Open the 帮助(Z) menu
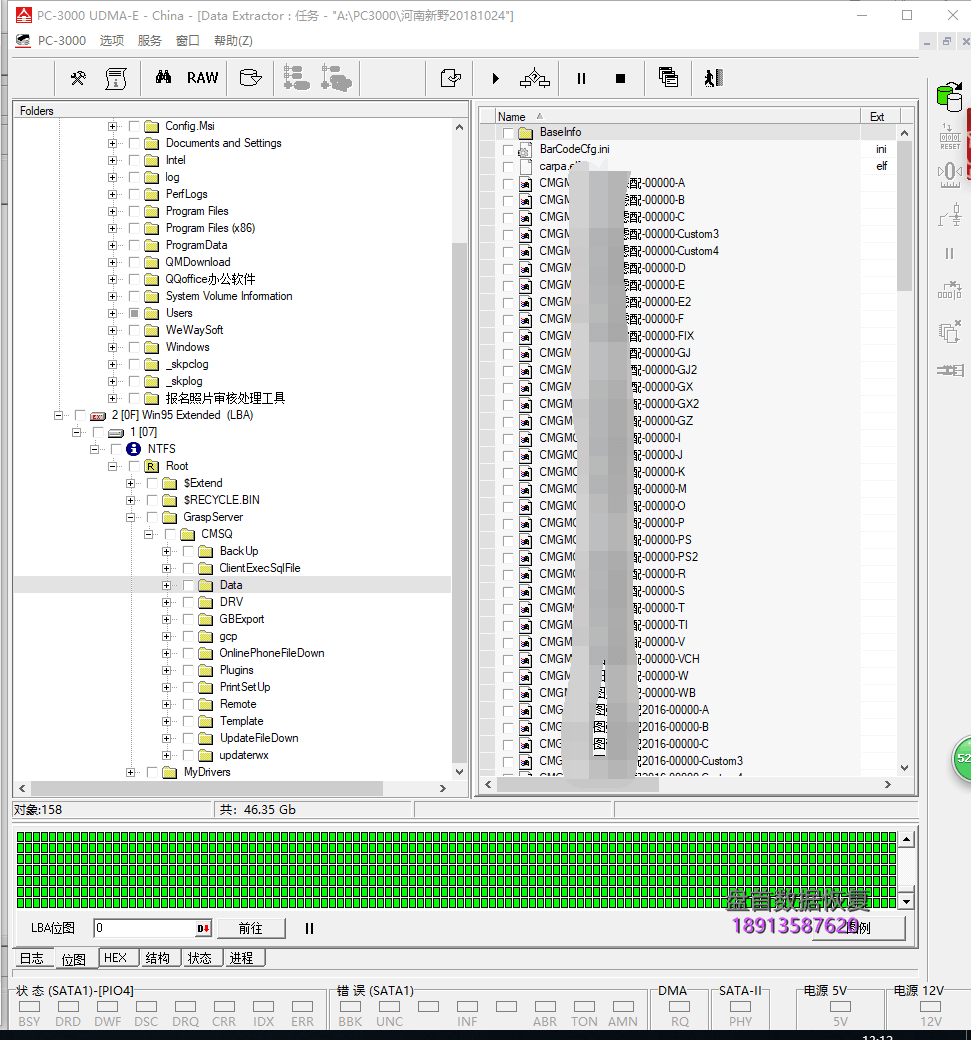 coord(233,40)
